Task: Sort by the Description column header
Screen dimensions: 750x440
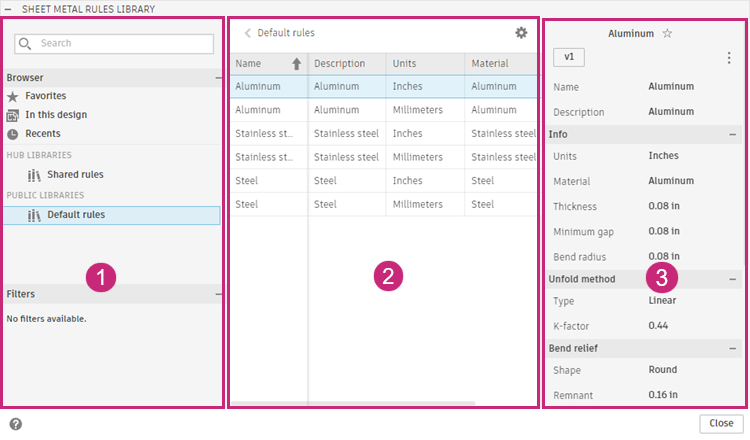Action: 347,64
